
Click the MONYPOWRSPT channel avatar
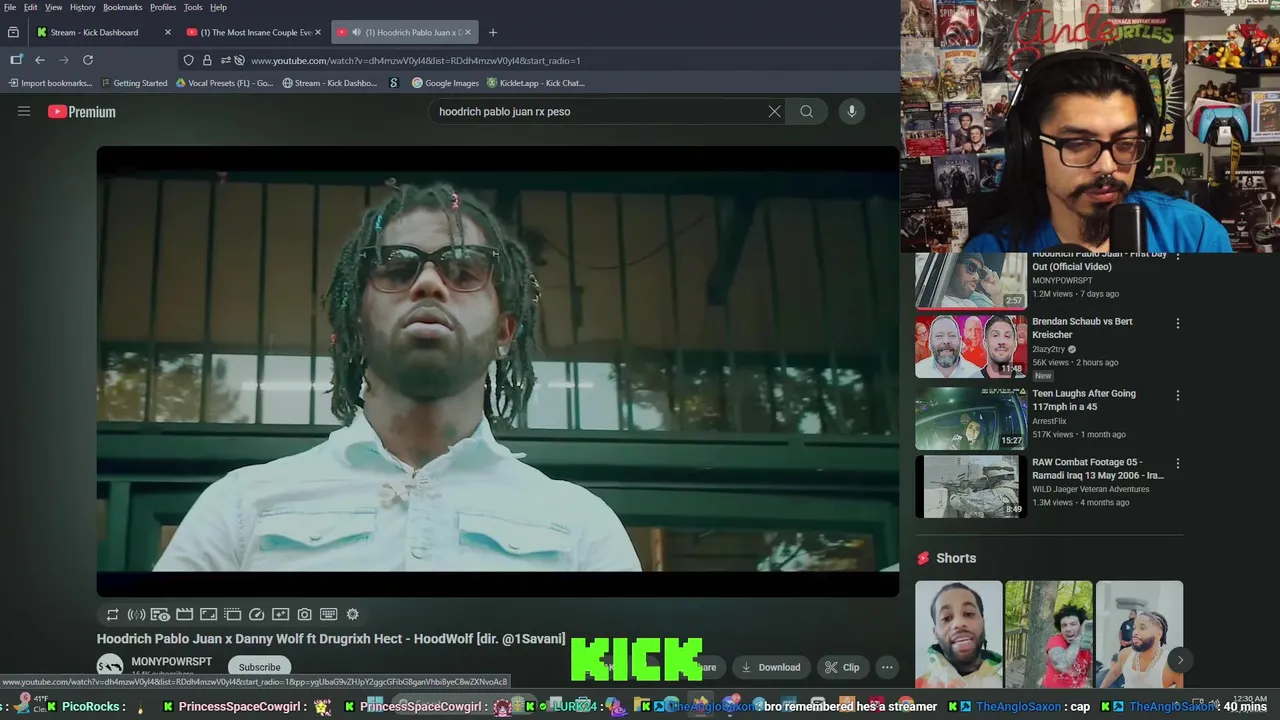pos(110,666)
